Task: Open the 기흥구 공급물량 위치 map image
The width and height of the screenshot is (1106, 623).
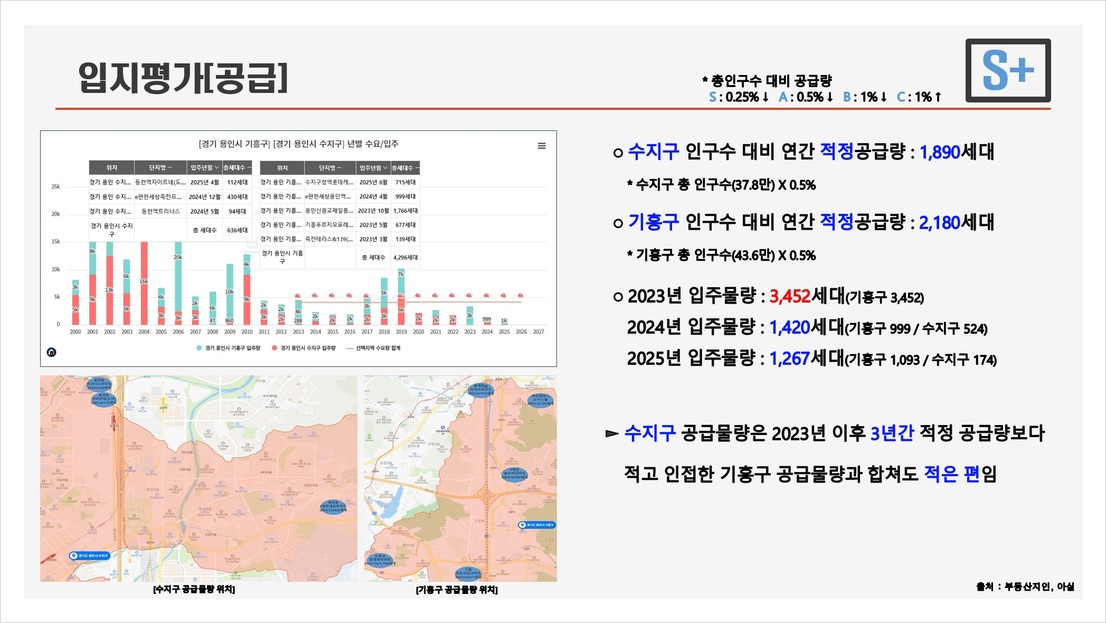Action: tap(461, 478)
